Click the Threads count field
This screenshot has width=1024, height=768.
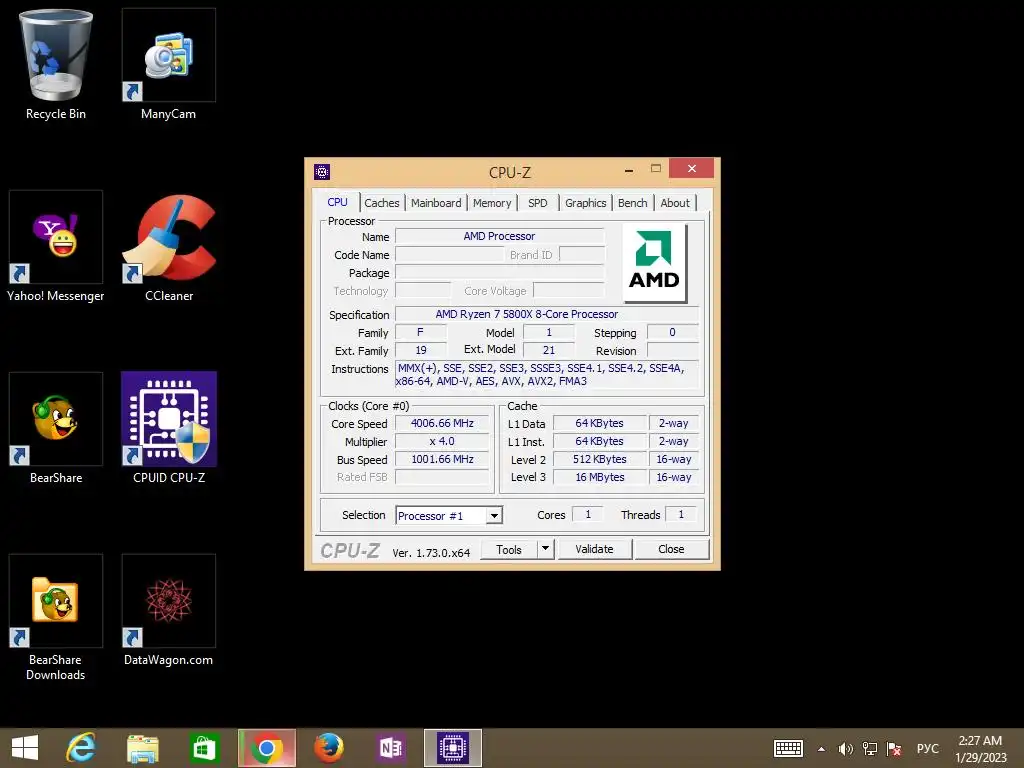(681, 515)
